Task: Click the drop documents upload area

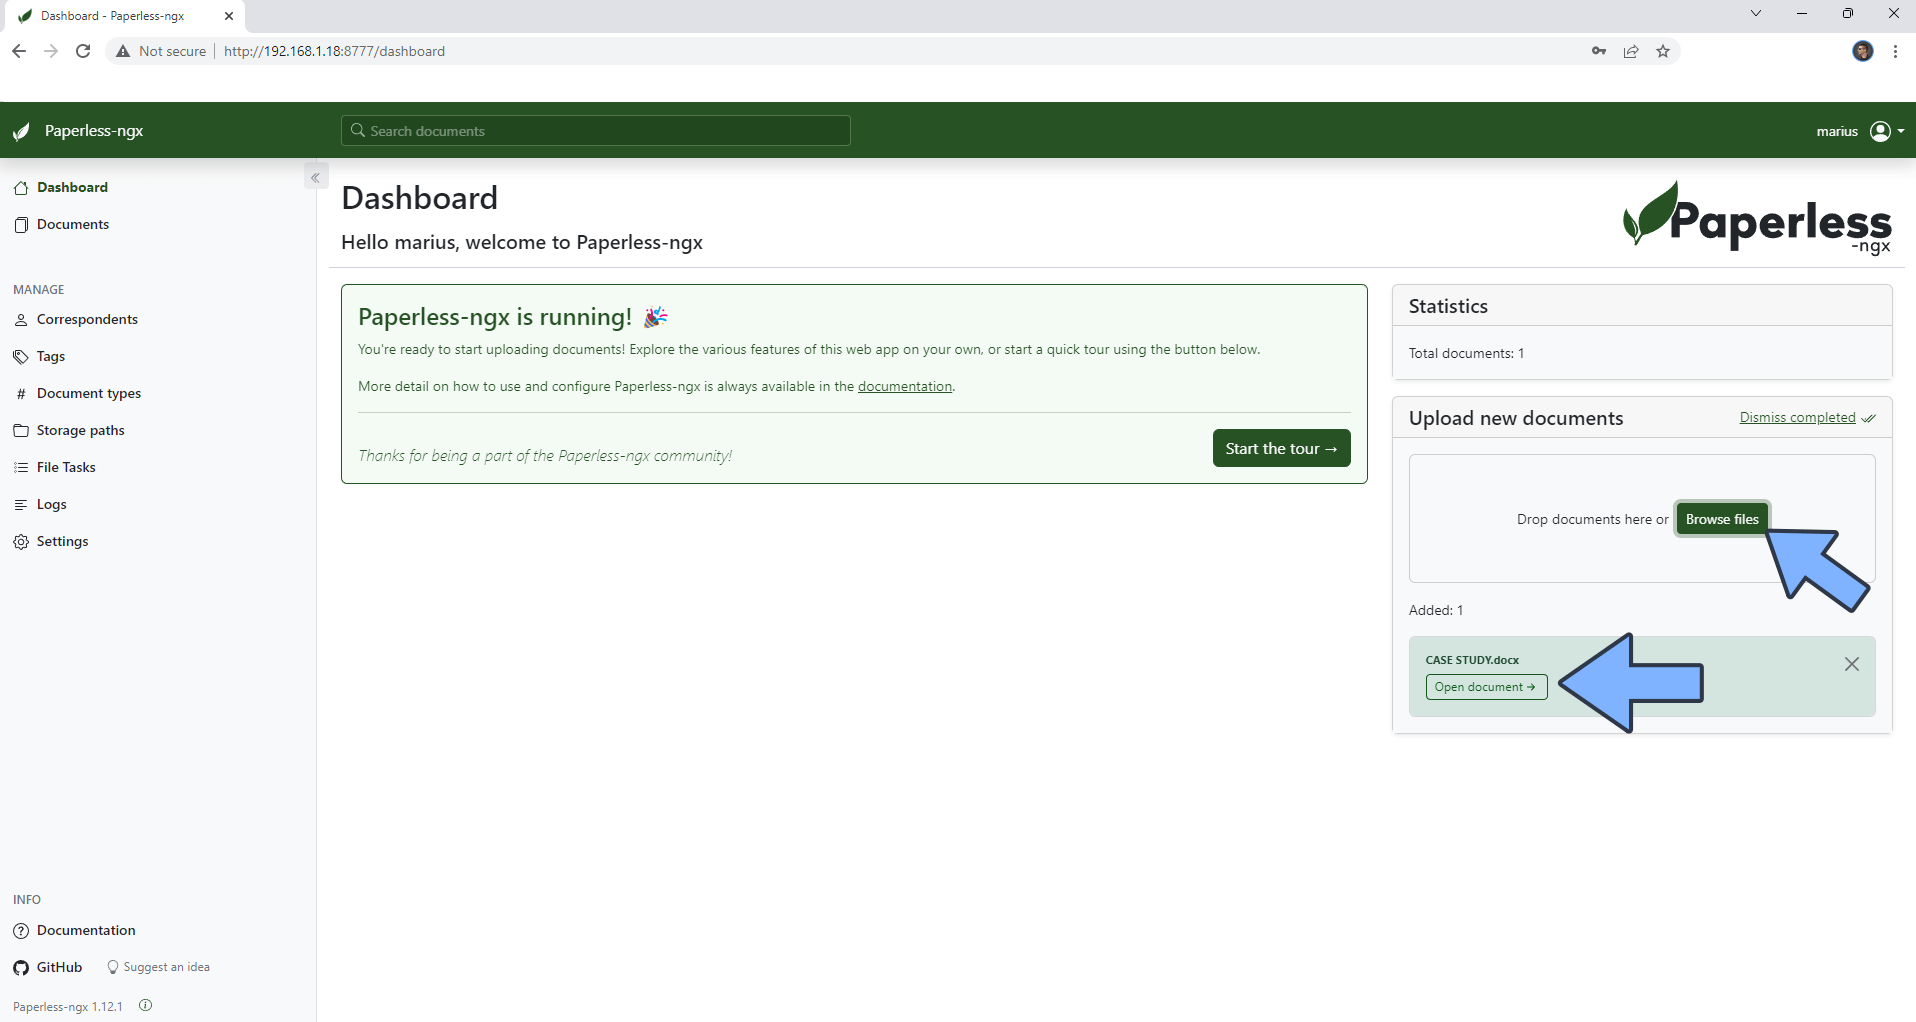Action: pos(1642,518)
